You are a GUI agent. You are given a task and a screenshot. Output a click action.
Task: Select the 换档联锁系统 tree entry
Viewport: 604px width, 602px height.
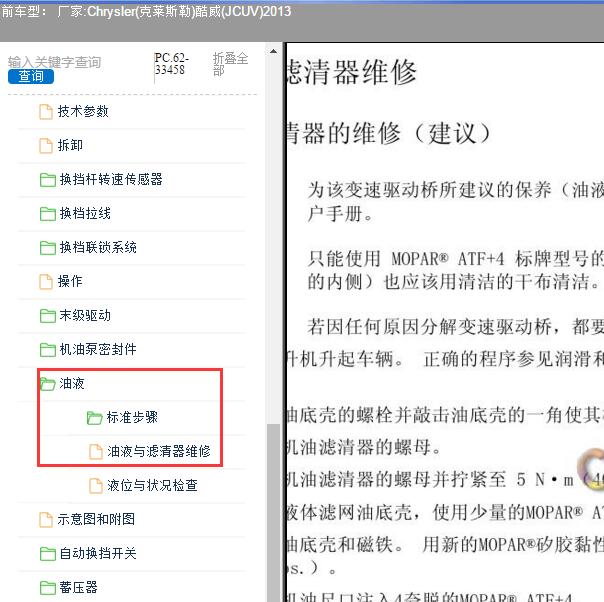98,247
